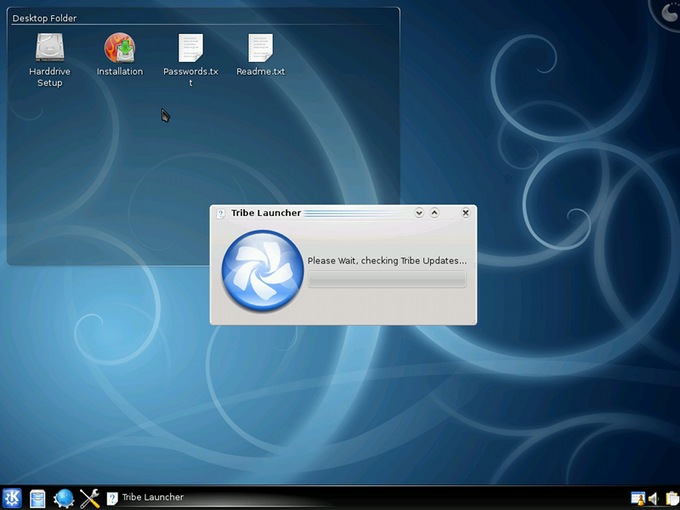This screenshot has width=680, height=510.
Task: Launch the Installation icon
Action: 119,48
